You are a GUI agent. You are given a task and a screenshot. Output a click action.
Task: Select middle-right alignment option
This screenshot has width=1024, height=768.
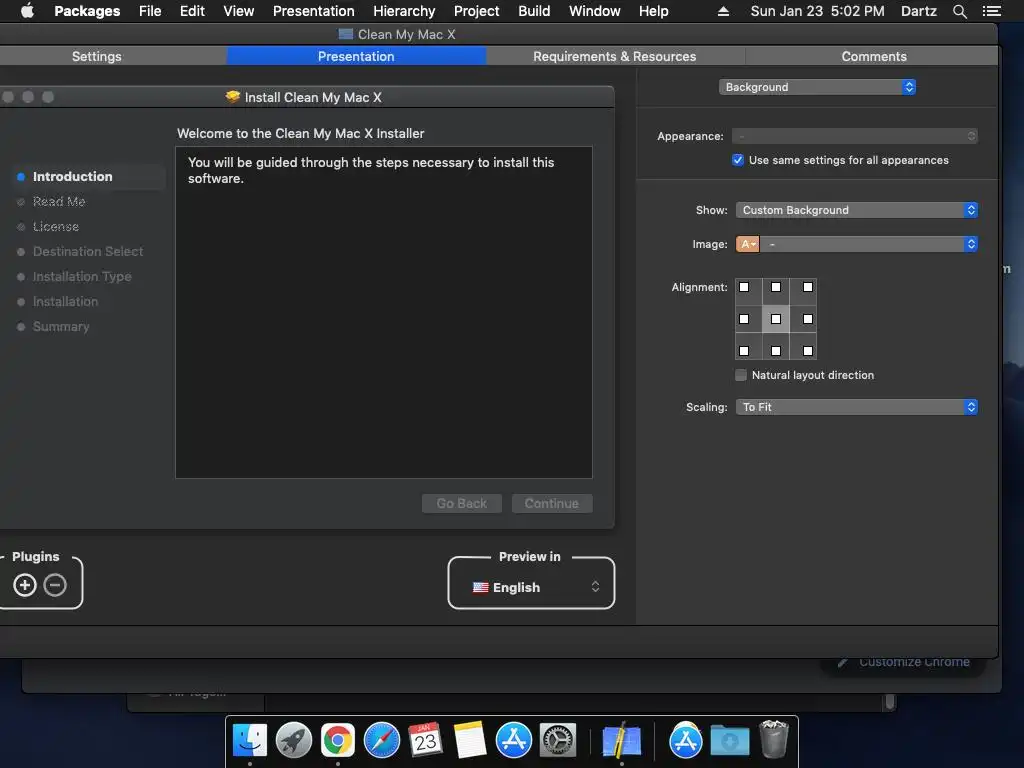click(808, 319)
